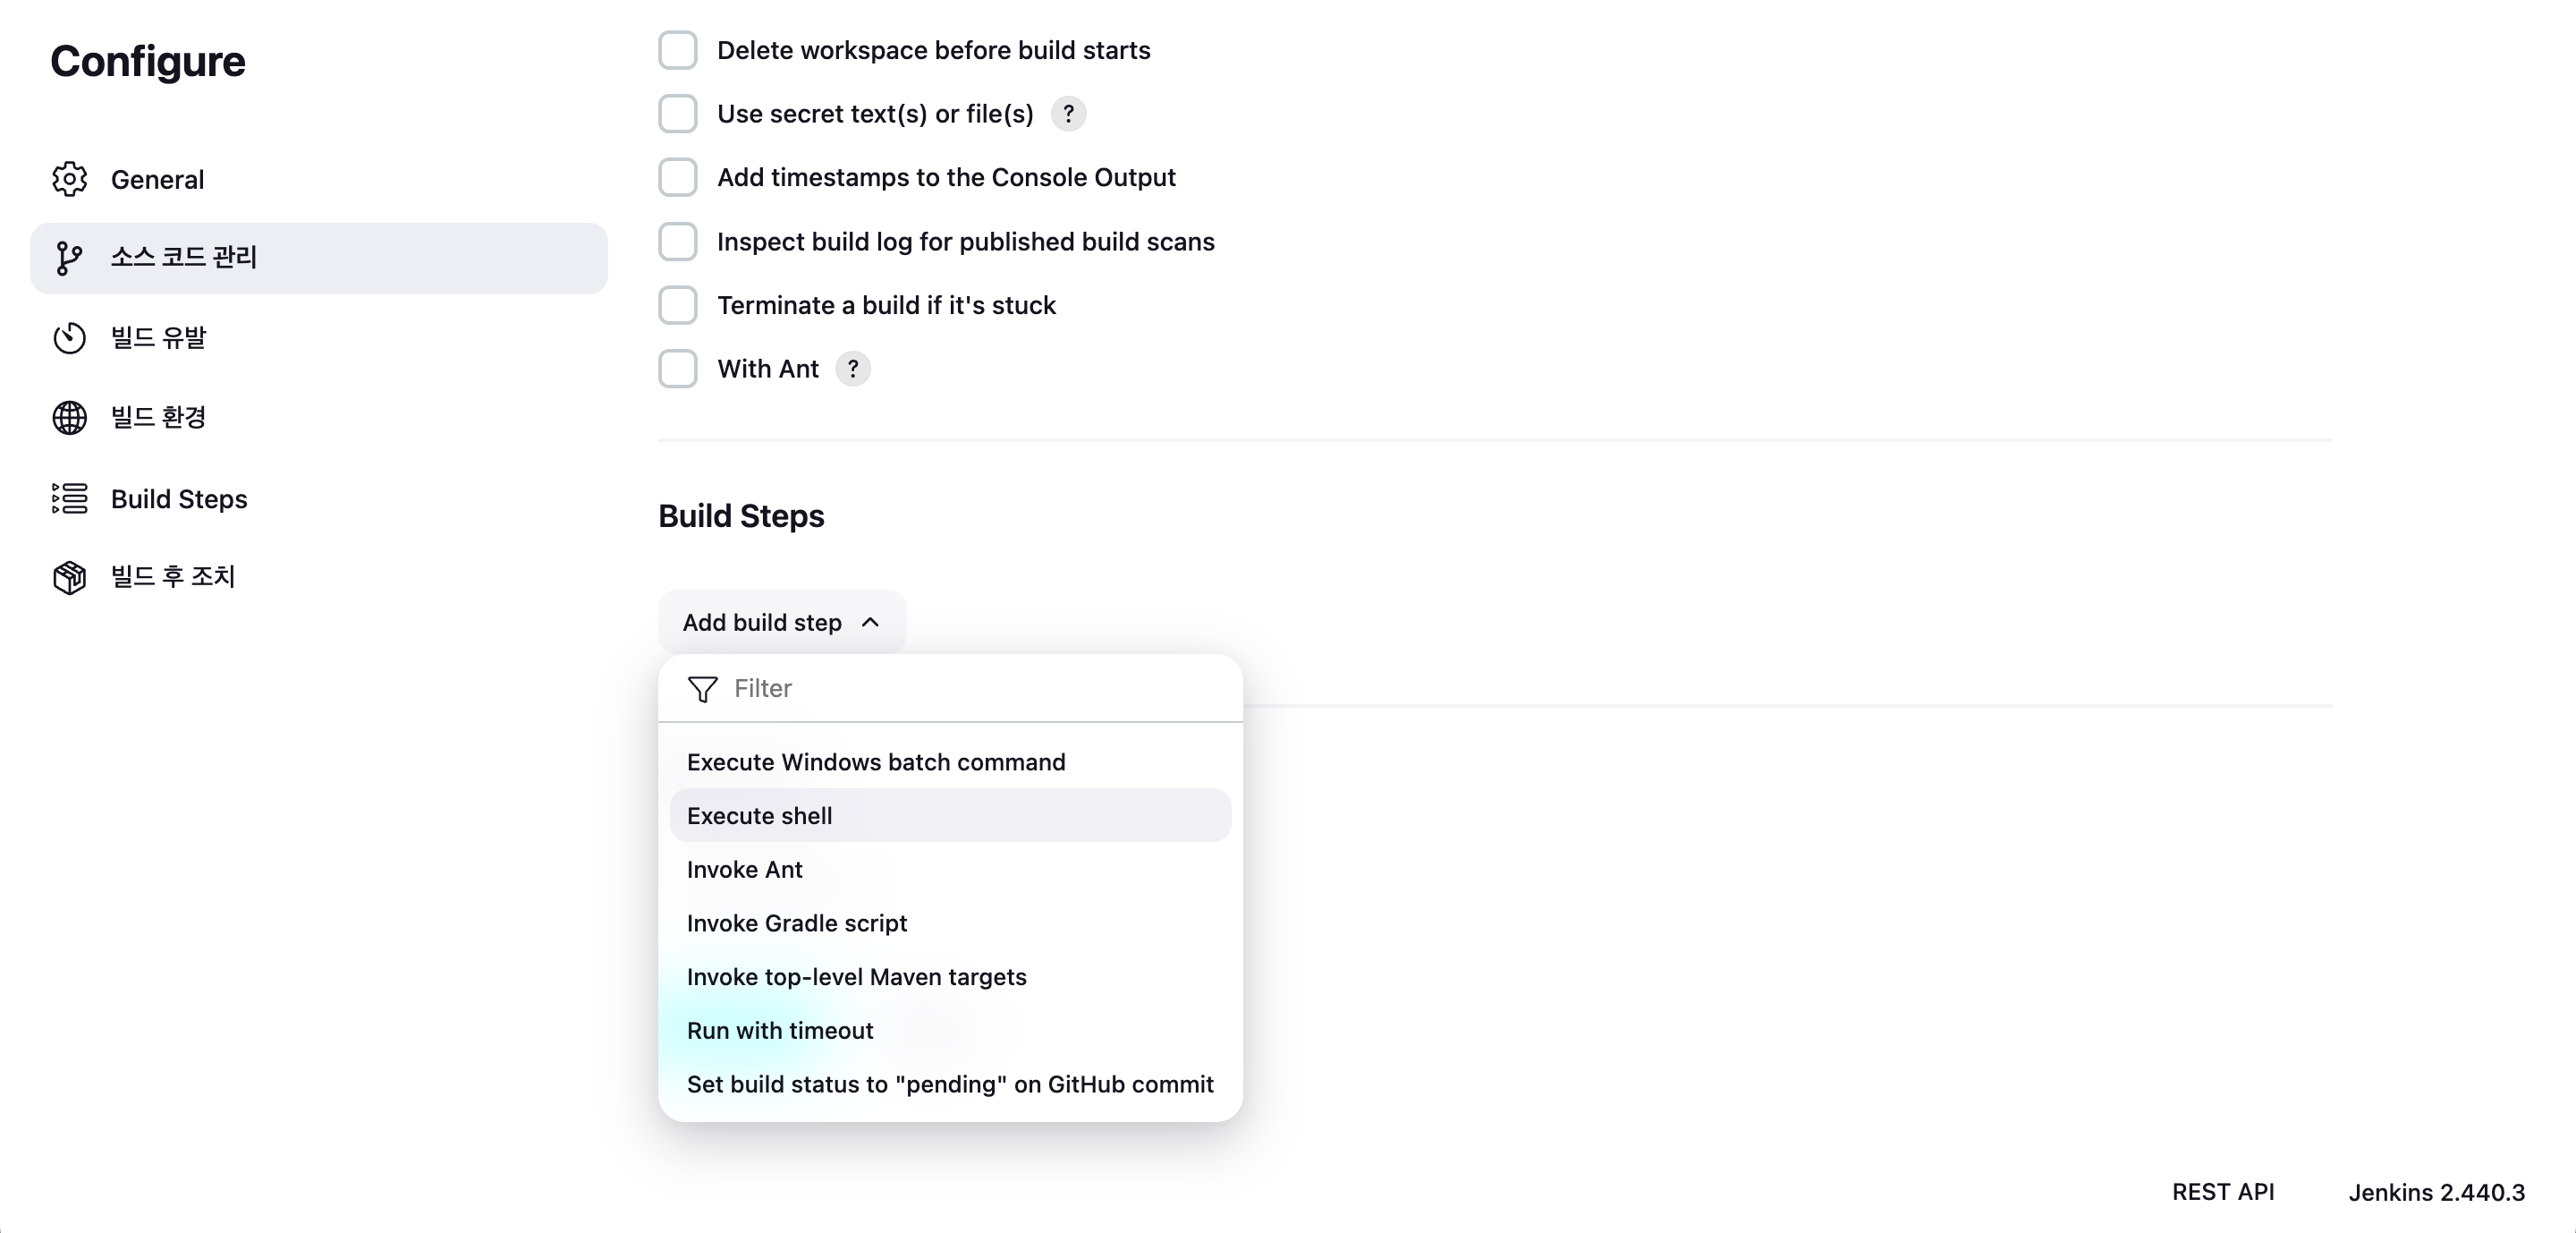The image size is (2576, 1233).
Task: Click the source code management branch icon
Action: click(x=69, y=258)
